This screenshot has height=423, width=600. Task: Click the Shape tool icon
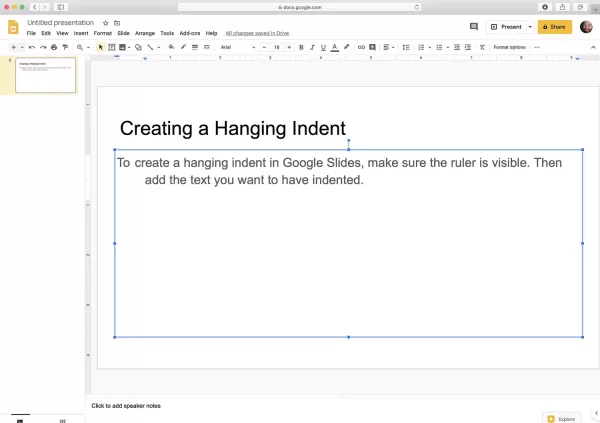pyautogui.click(x=139, y=47)
